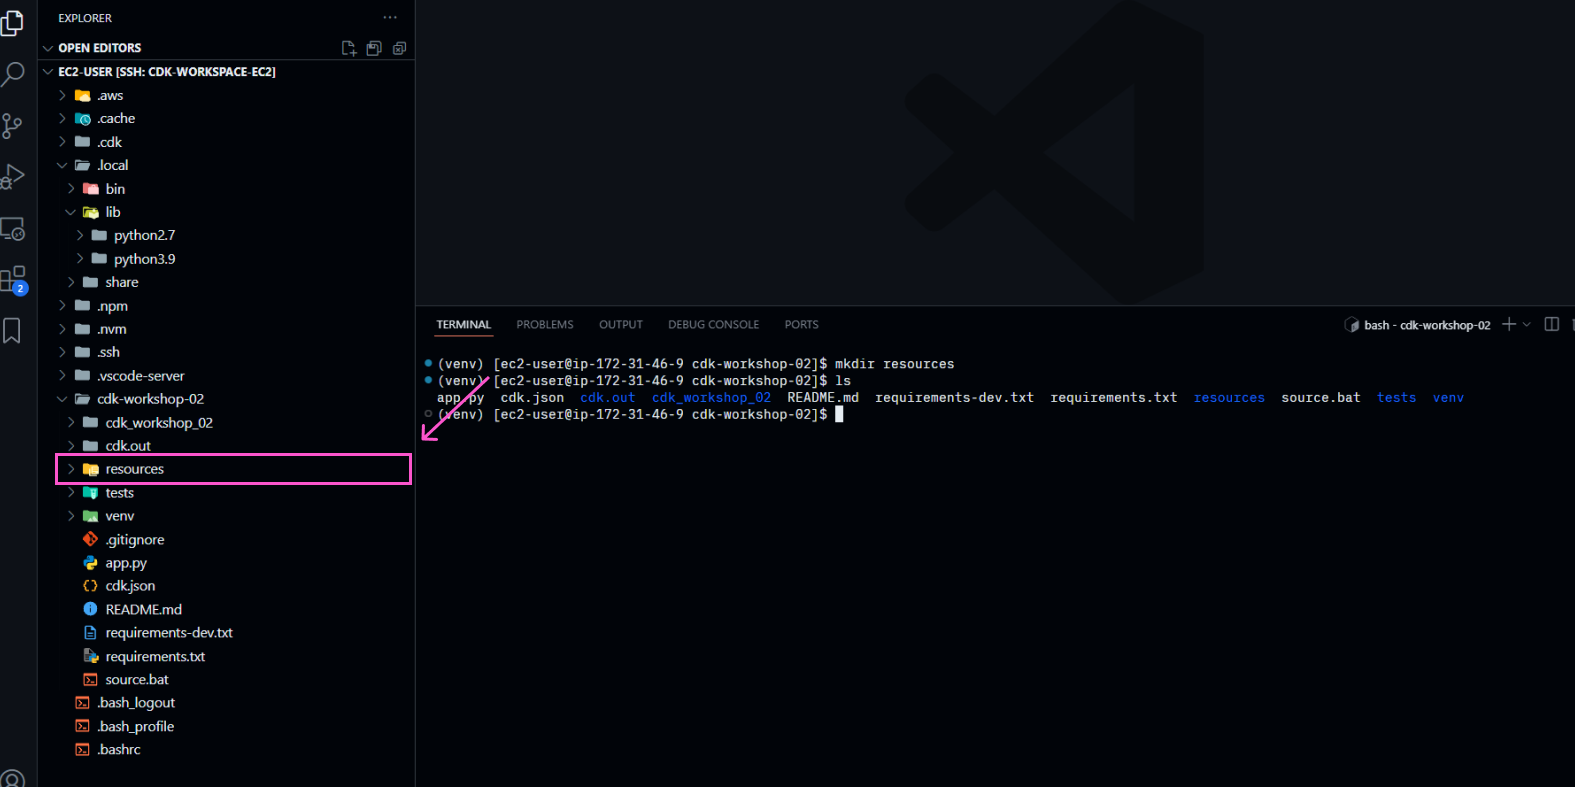1575x787 pixels.
Task: Click the split terminal icon
Action: point(1552,324)
